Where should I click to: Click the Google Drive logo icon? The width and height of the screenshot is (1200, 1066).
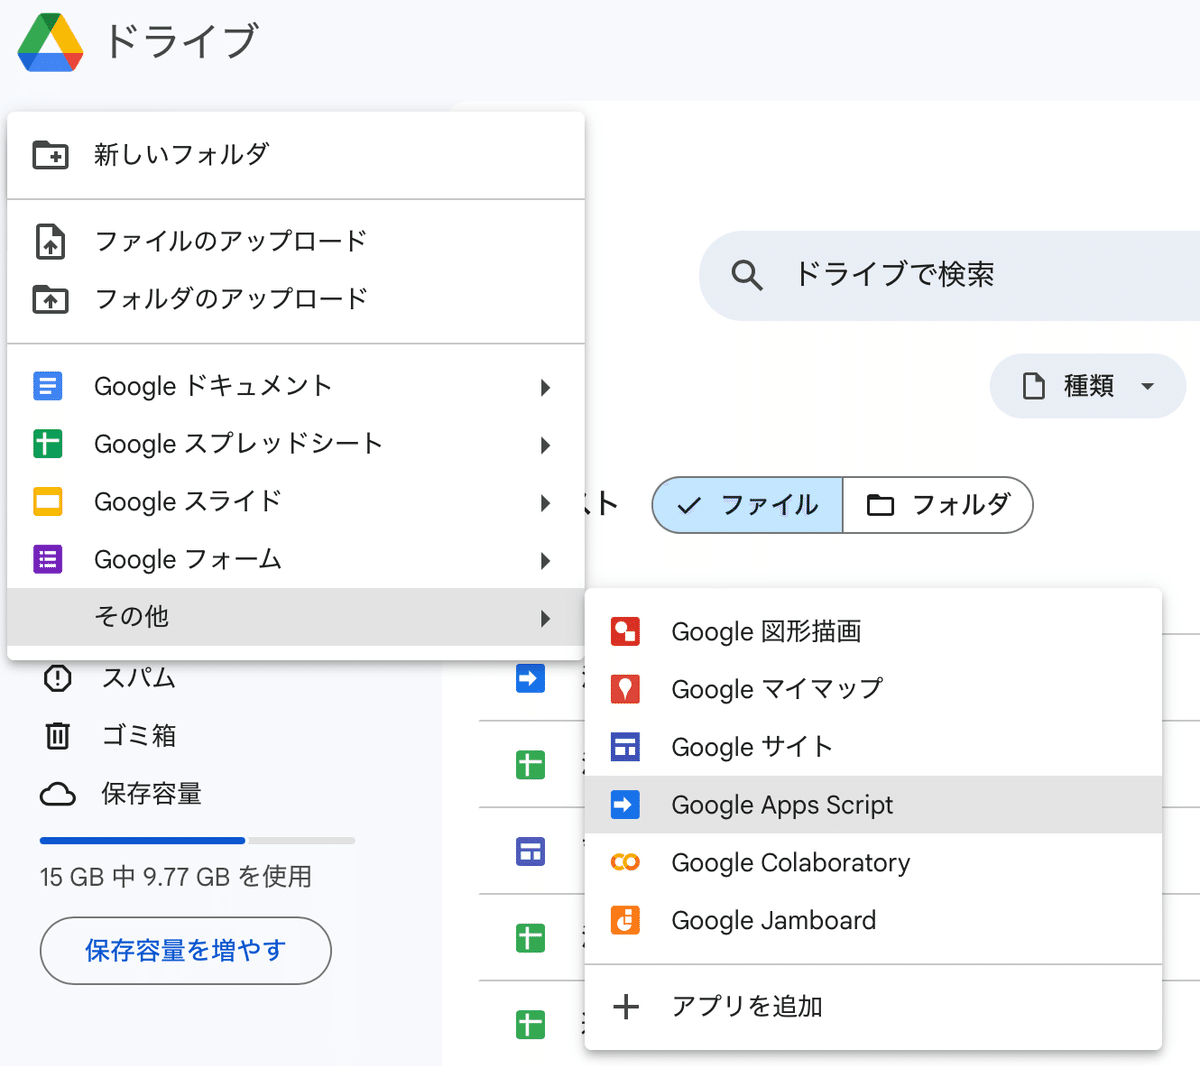tap(50, 43)
